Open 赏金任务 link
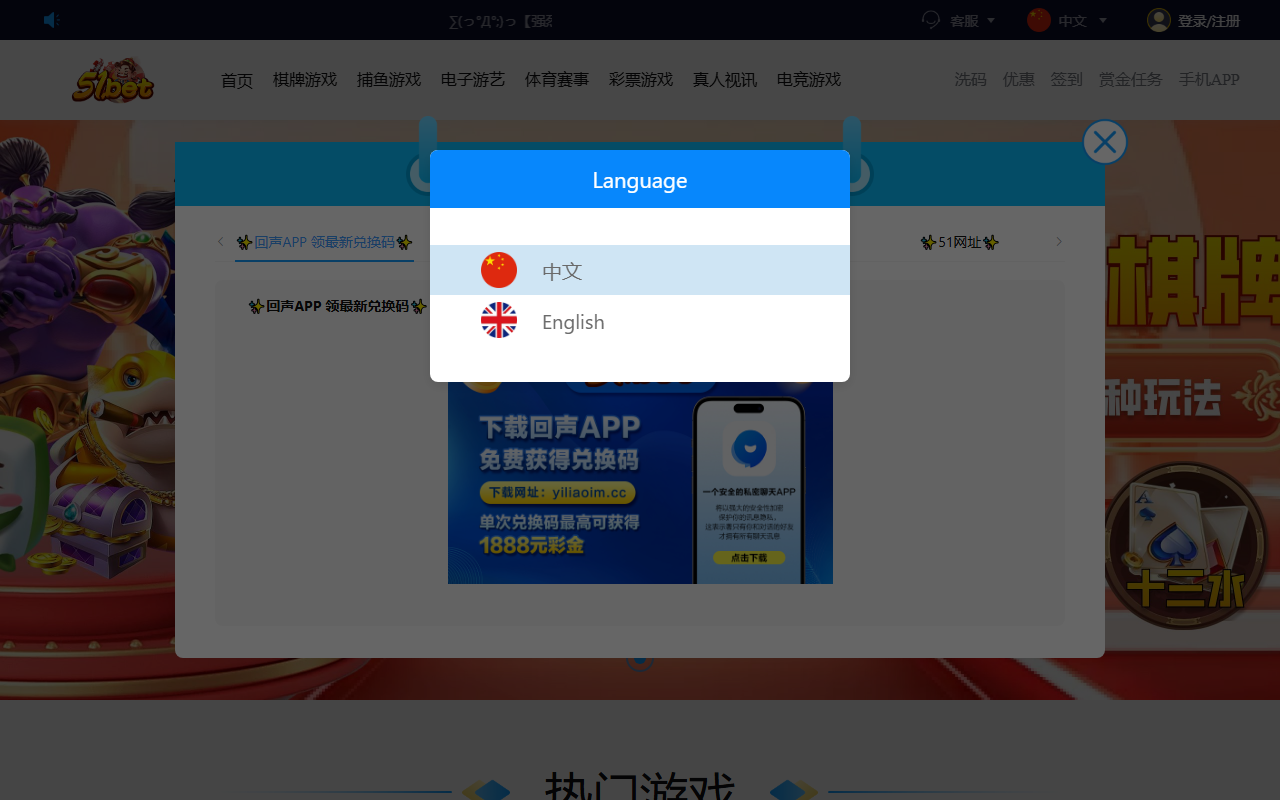The image size is (1280, 800). click(x=1131, y=80)
